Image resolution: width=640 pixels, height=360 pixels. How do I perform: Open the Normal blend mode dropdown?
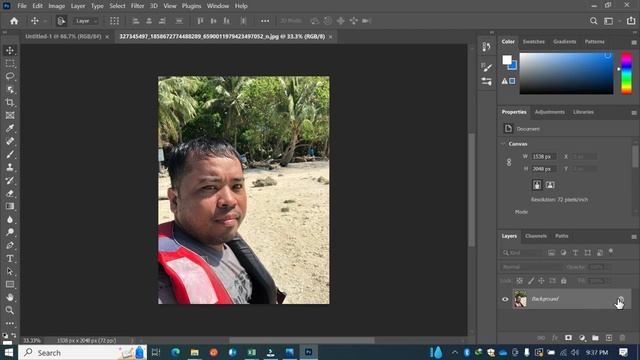pos(531,267)
